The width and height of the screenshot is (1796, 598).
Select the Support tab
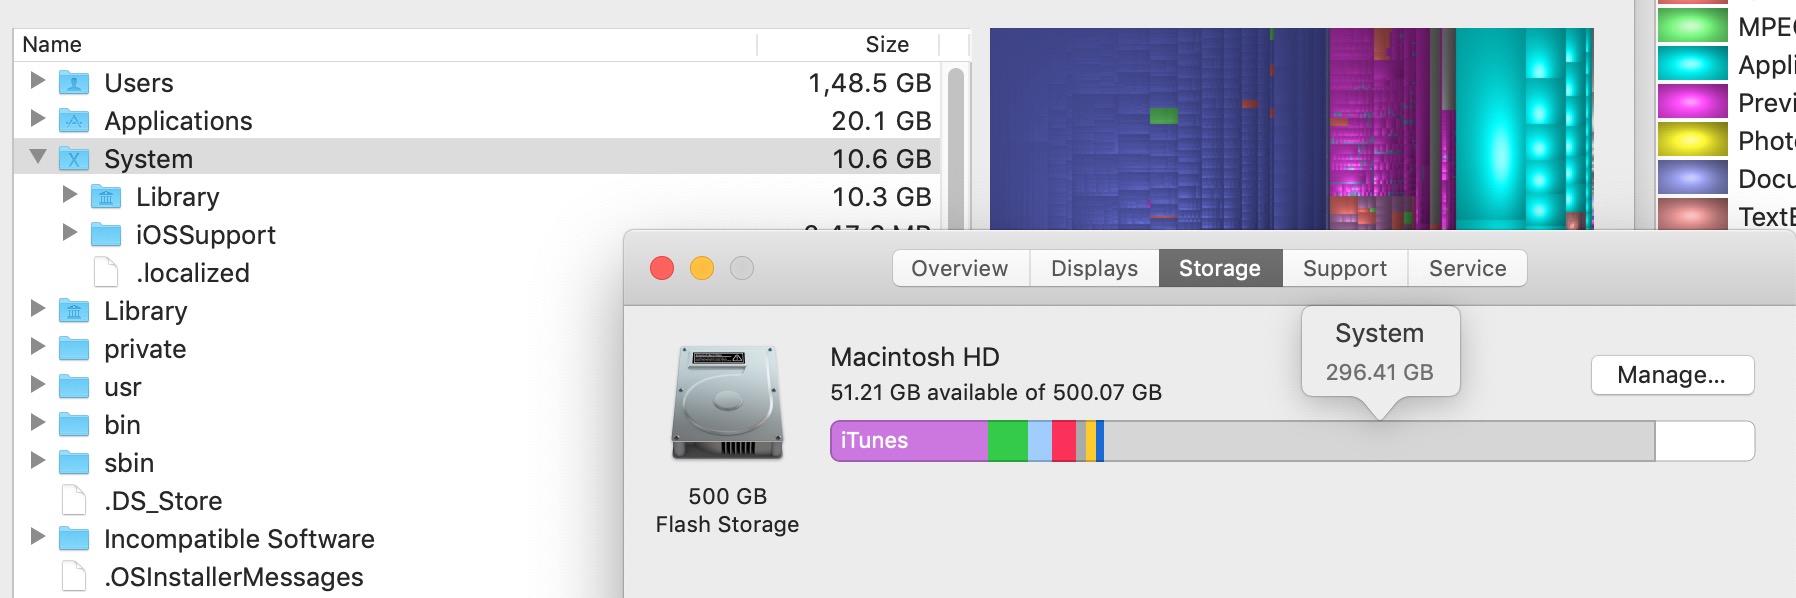1344,269
